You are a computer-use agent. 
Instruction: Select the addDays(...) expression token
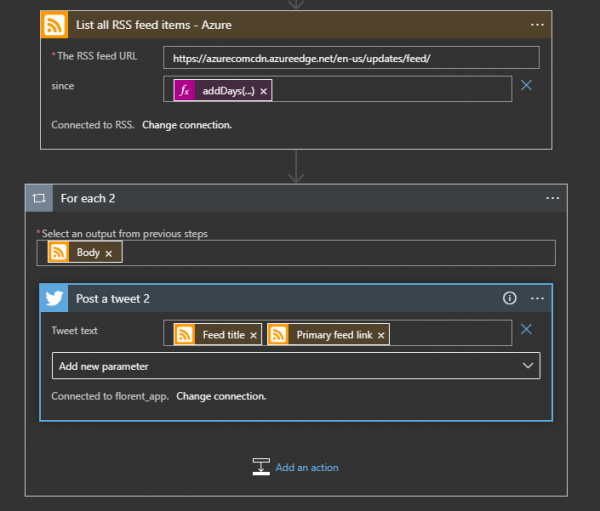coord(223,90)
